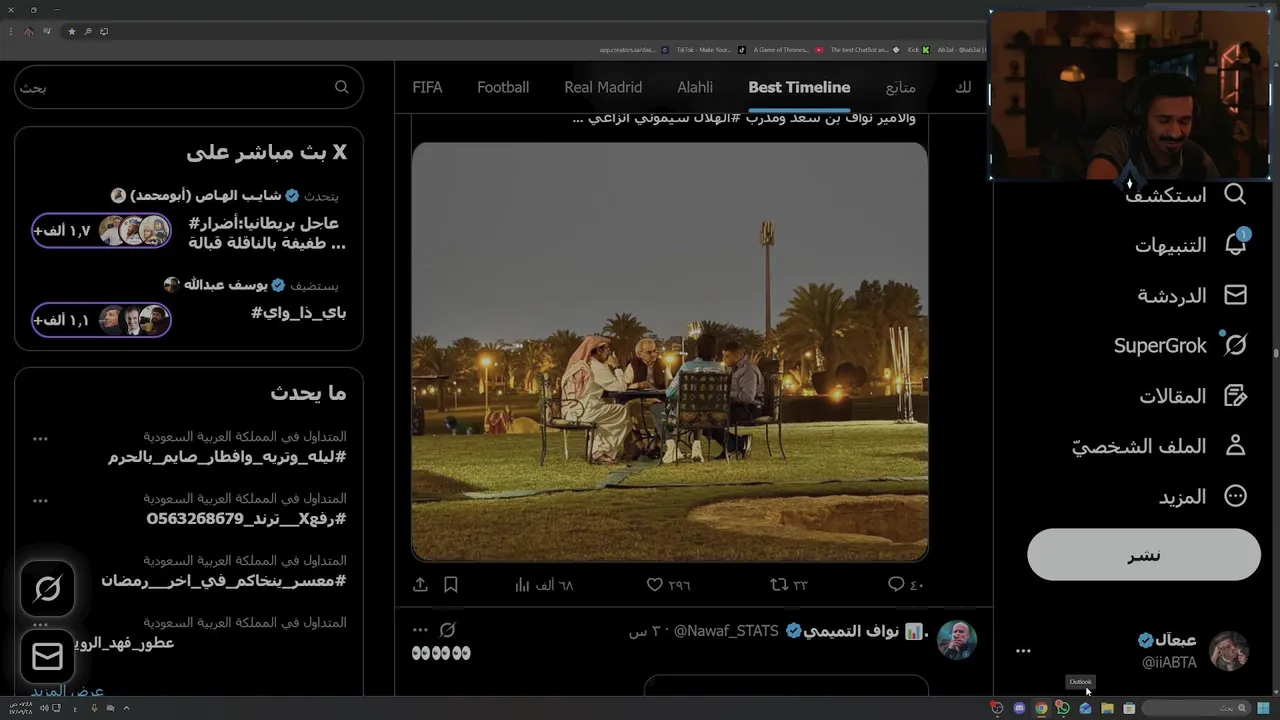Switch to the لك (For you) tab
This screenshot has width=1280, height=720.
(x=963, y=87)
